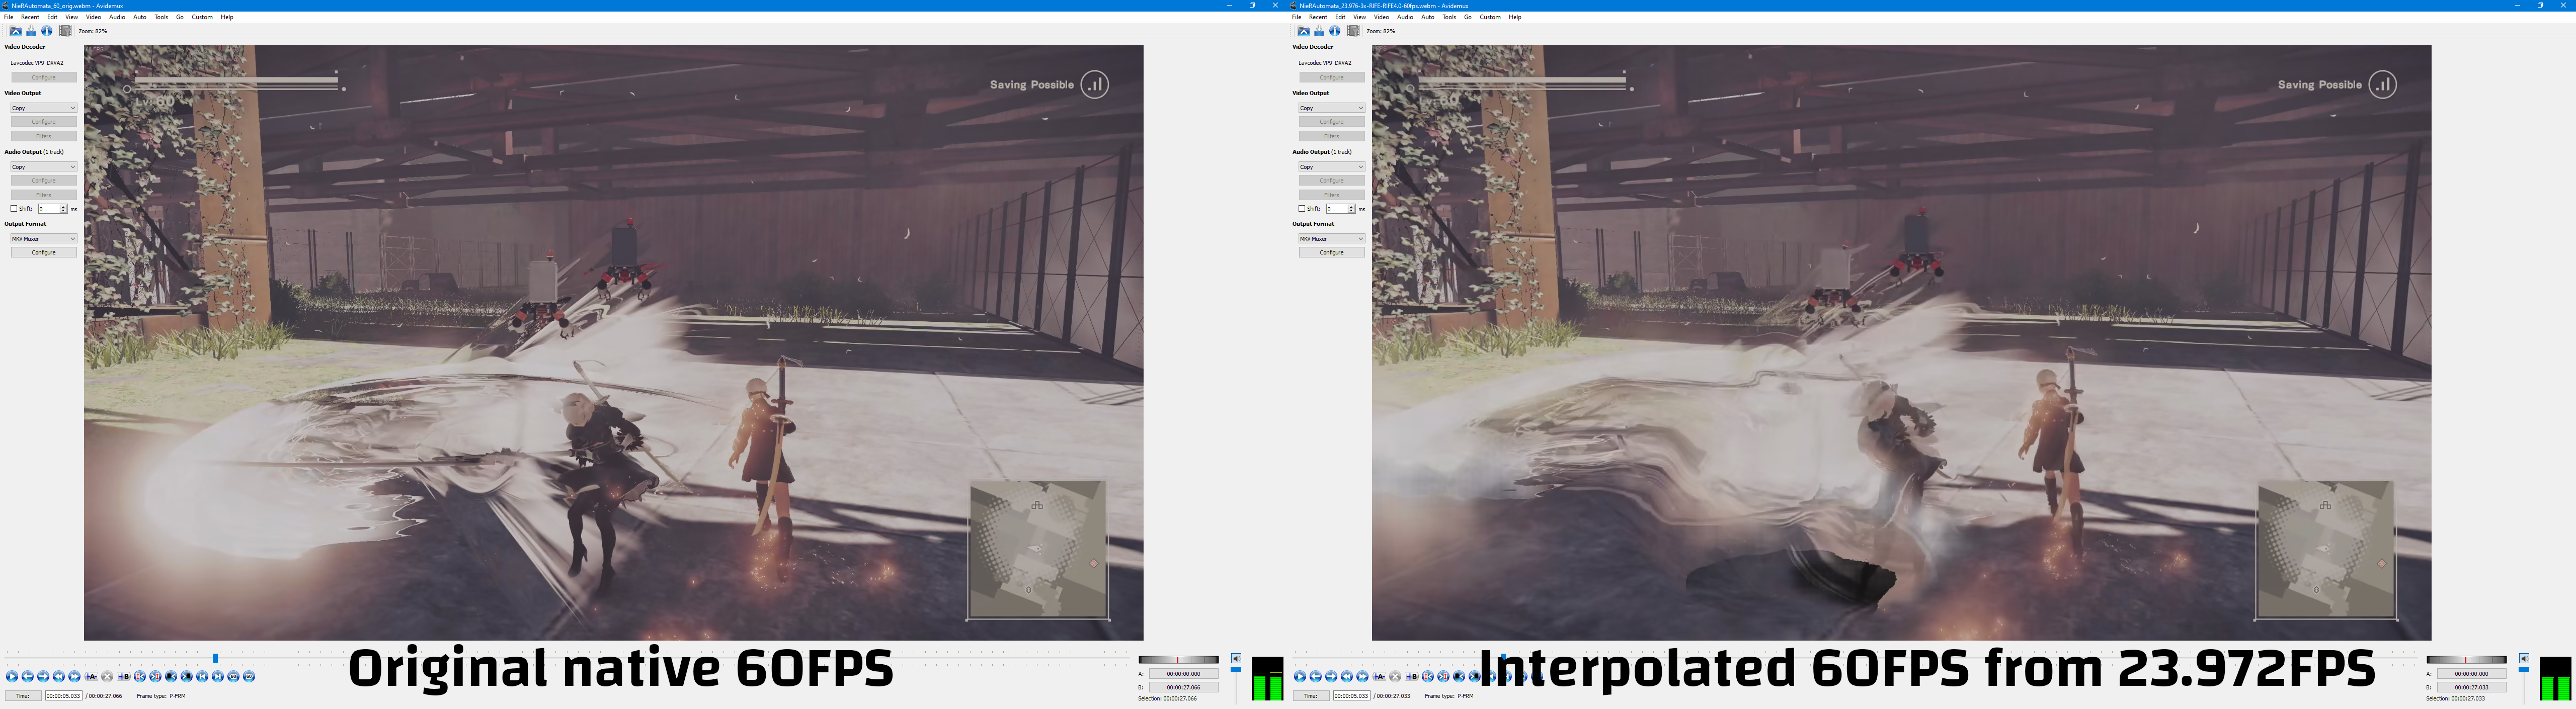Output Format Configure button, left window

tap(44, 253)
